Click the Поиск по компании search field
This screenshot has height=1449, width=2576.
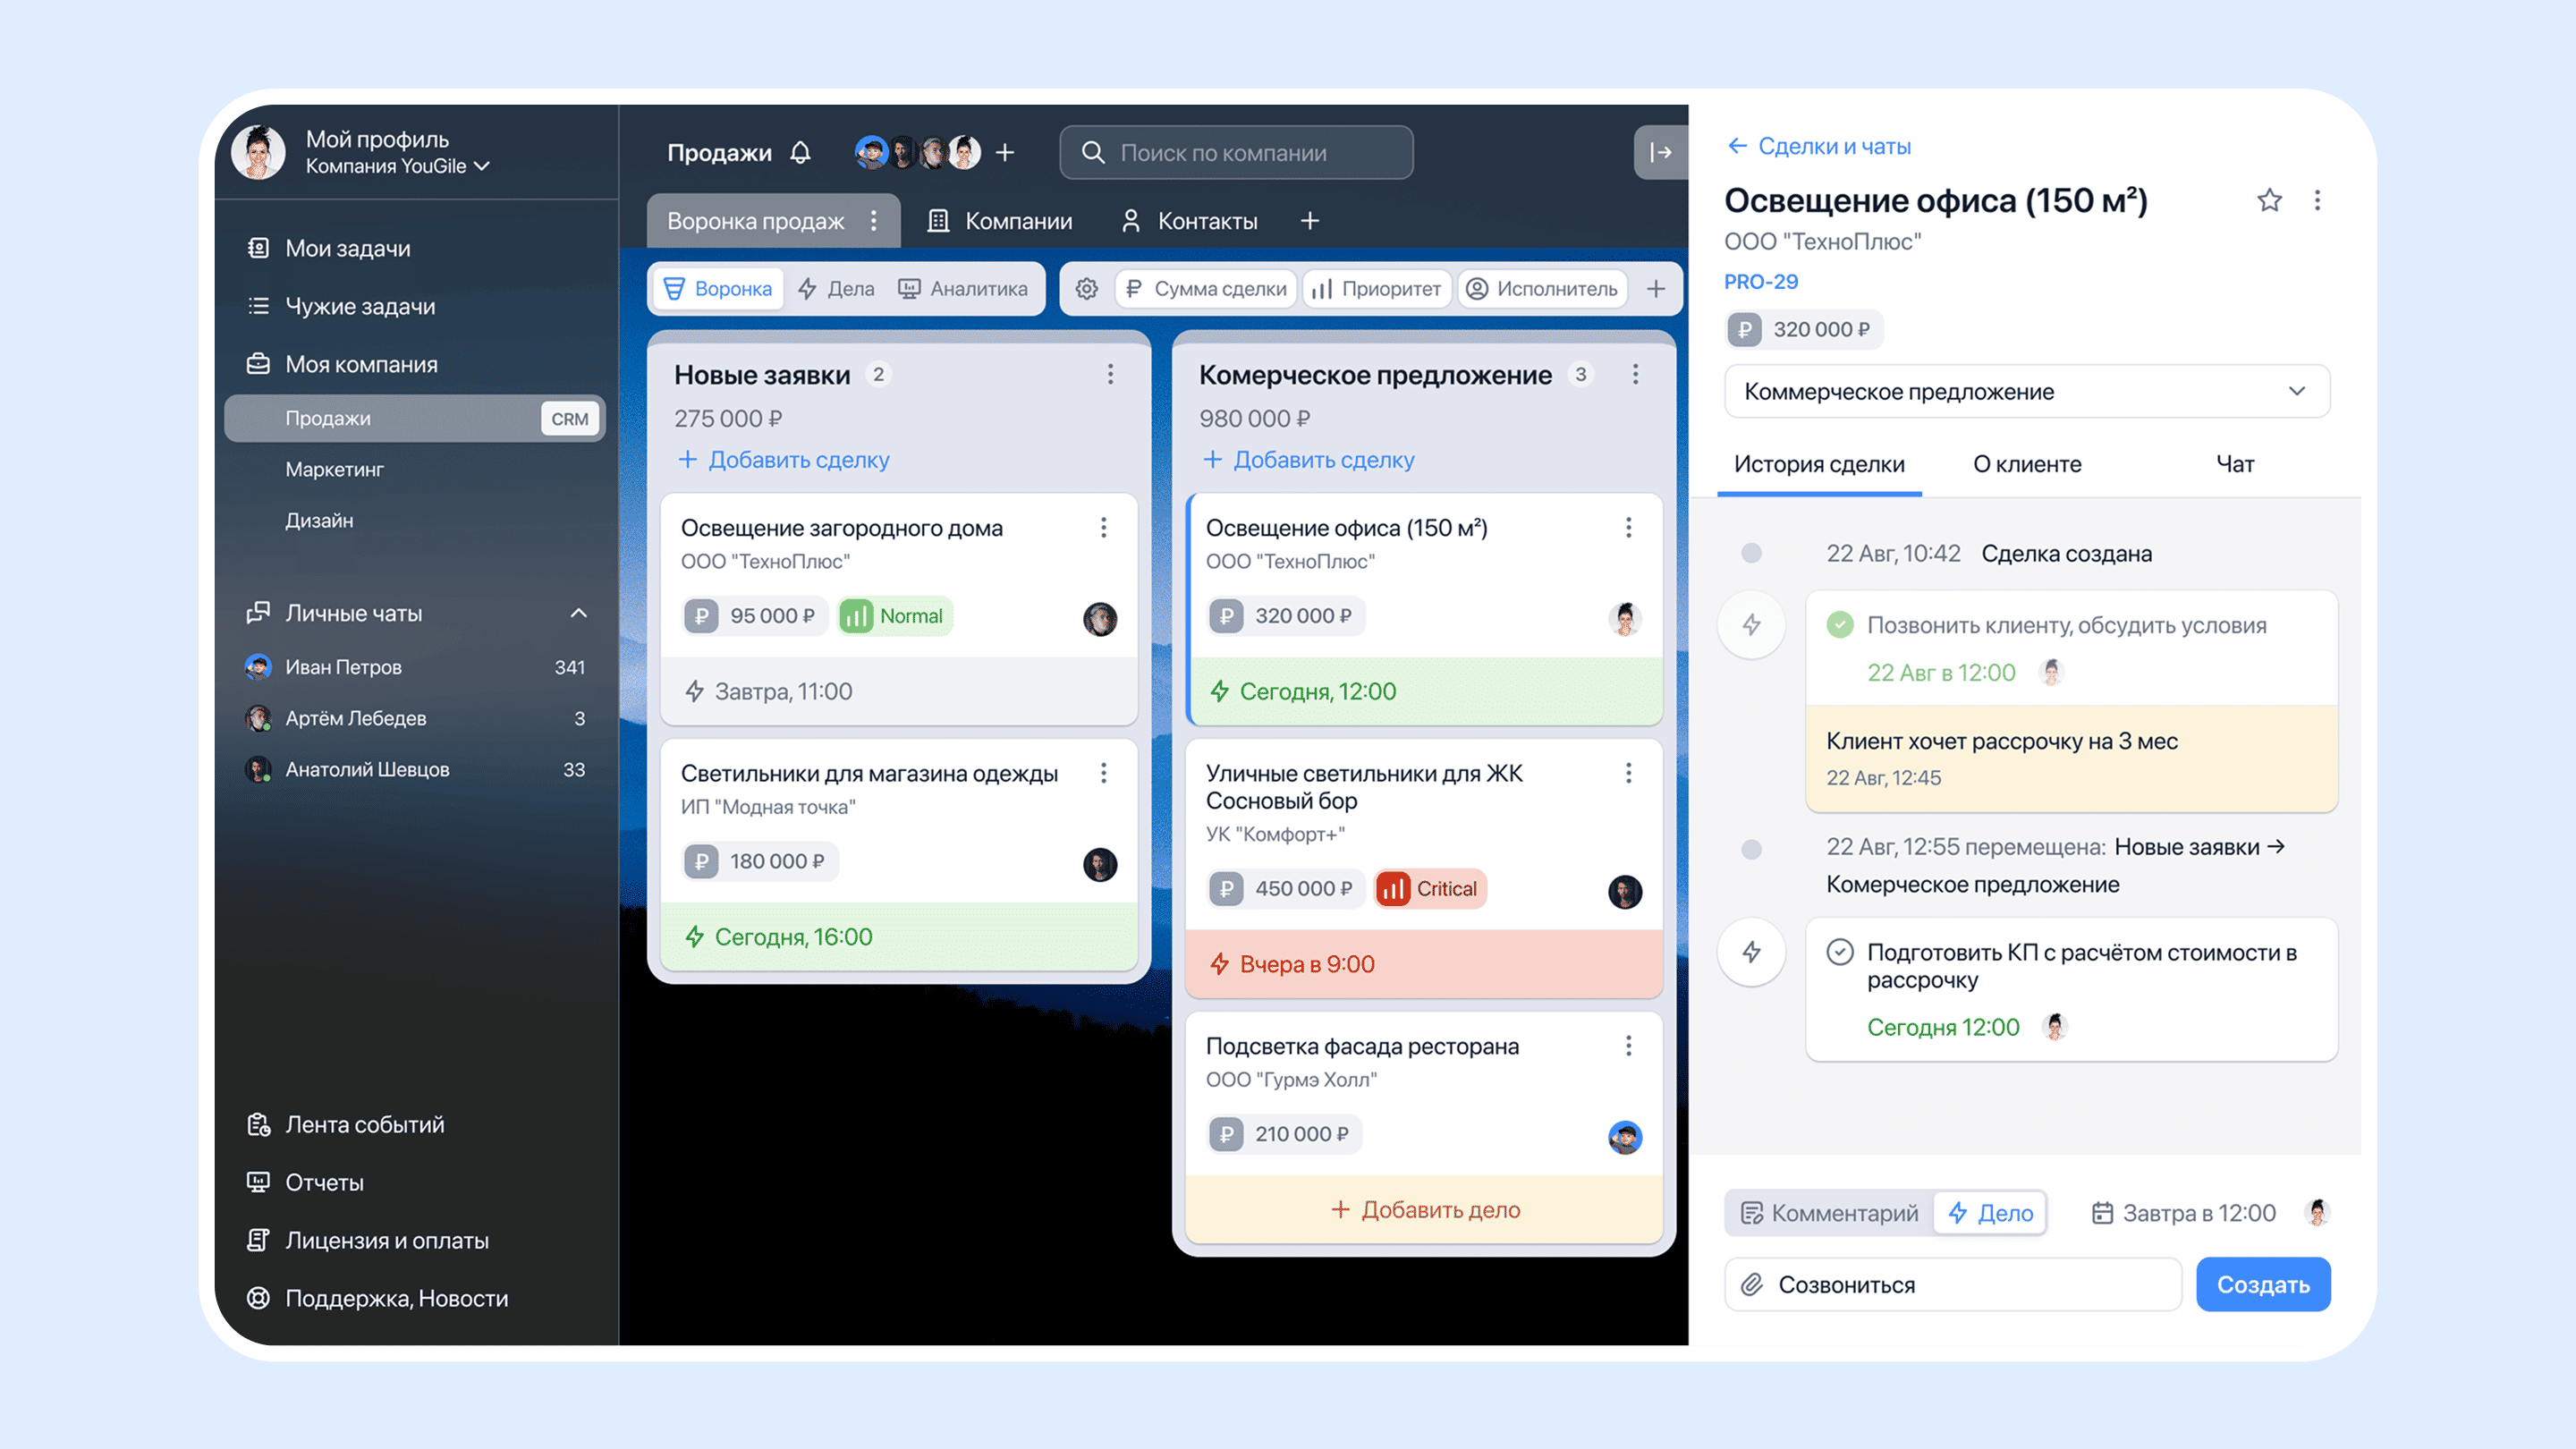coord(1236,152)
